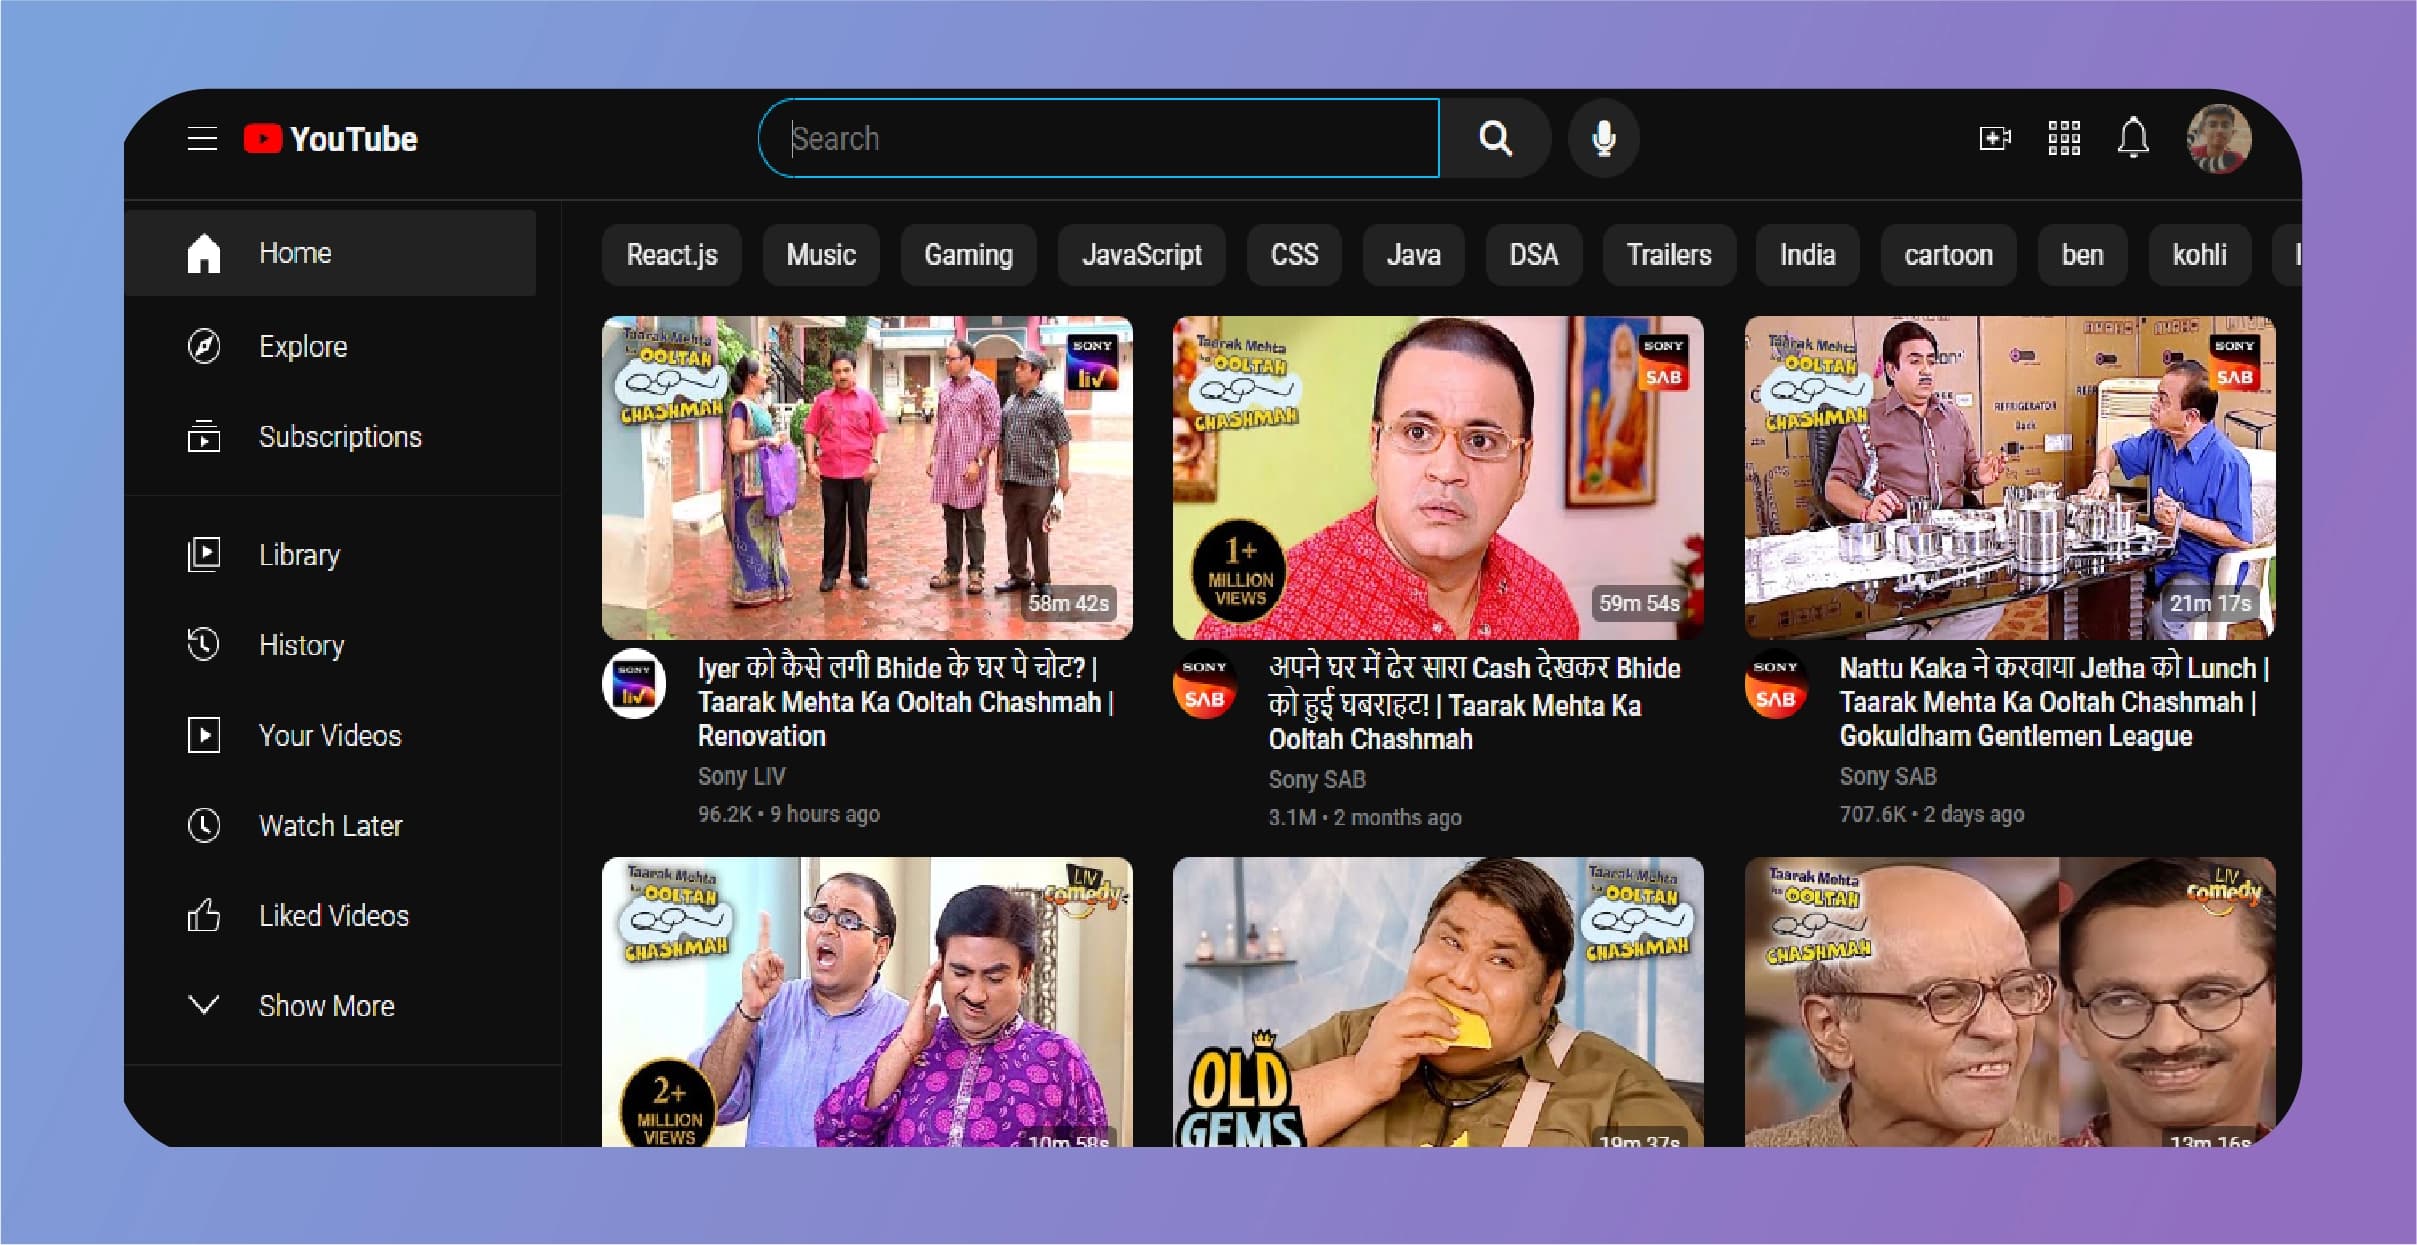
Task: Play the 2+ Million Views thumbnail
Action: [x=867, y=1001]
